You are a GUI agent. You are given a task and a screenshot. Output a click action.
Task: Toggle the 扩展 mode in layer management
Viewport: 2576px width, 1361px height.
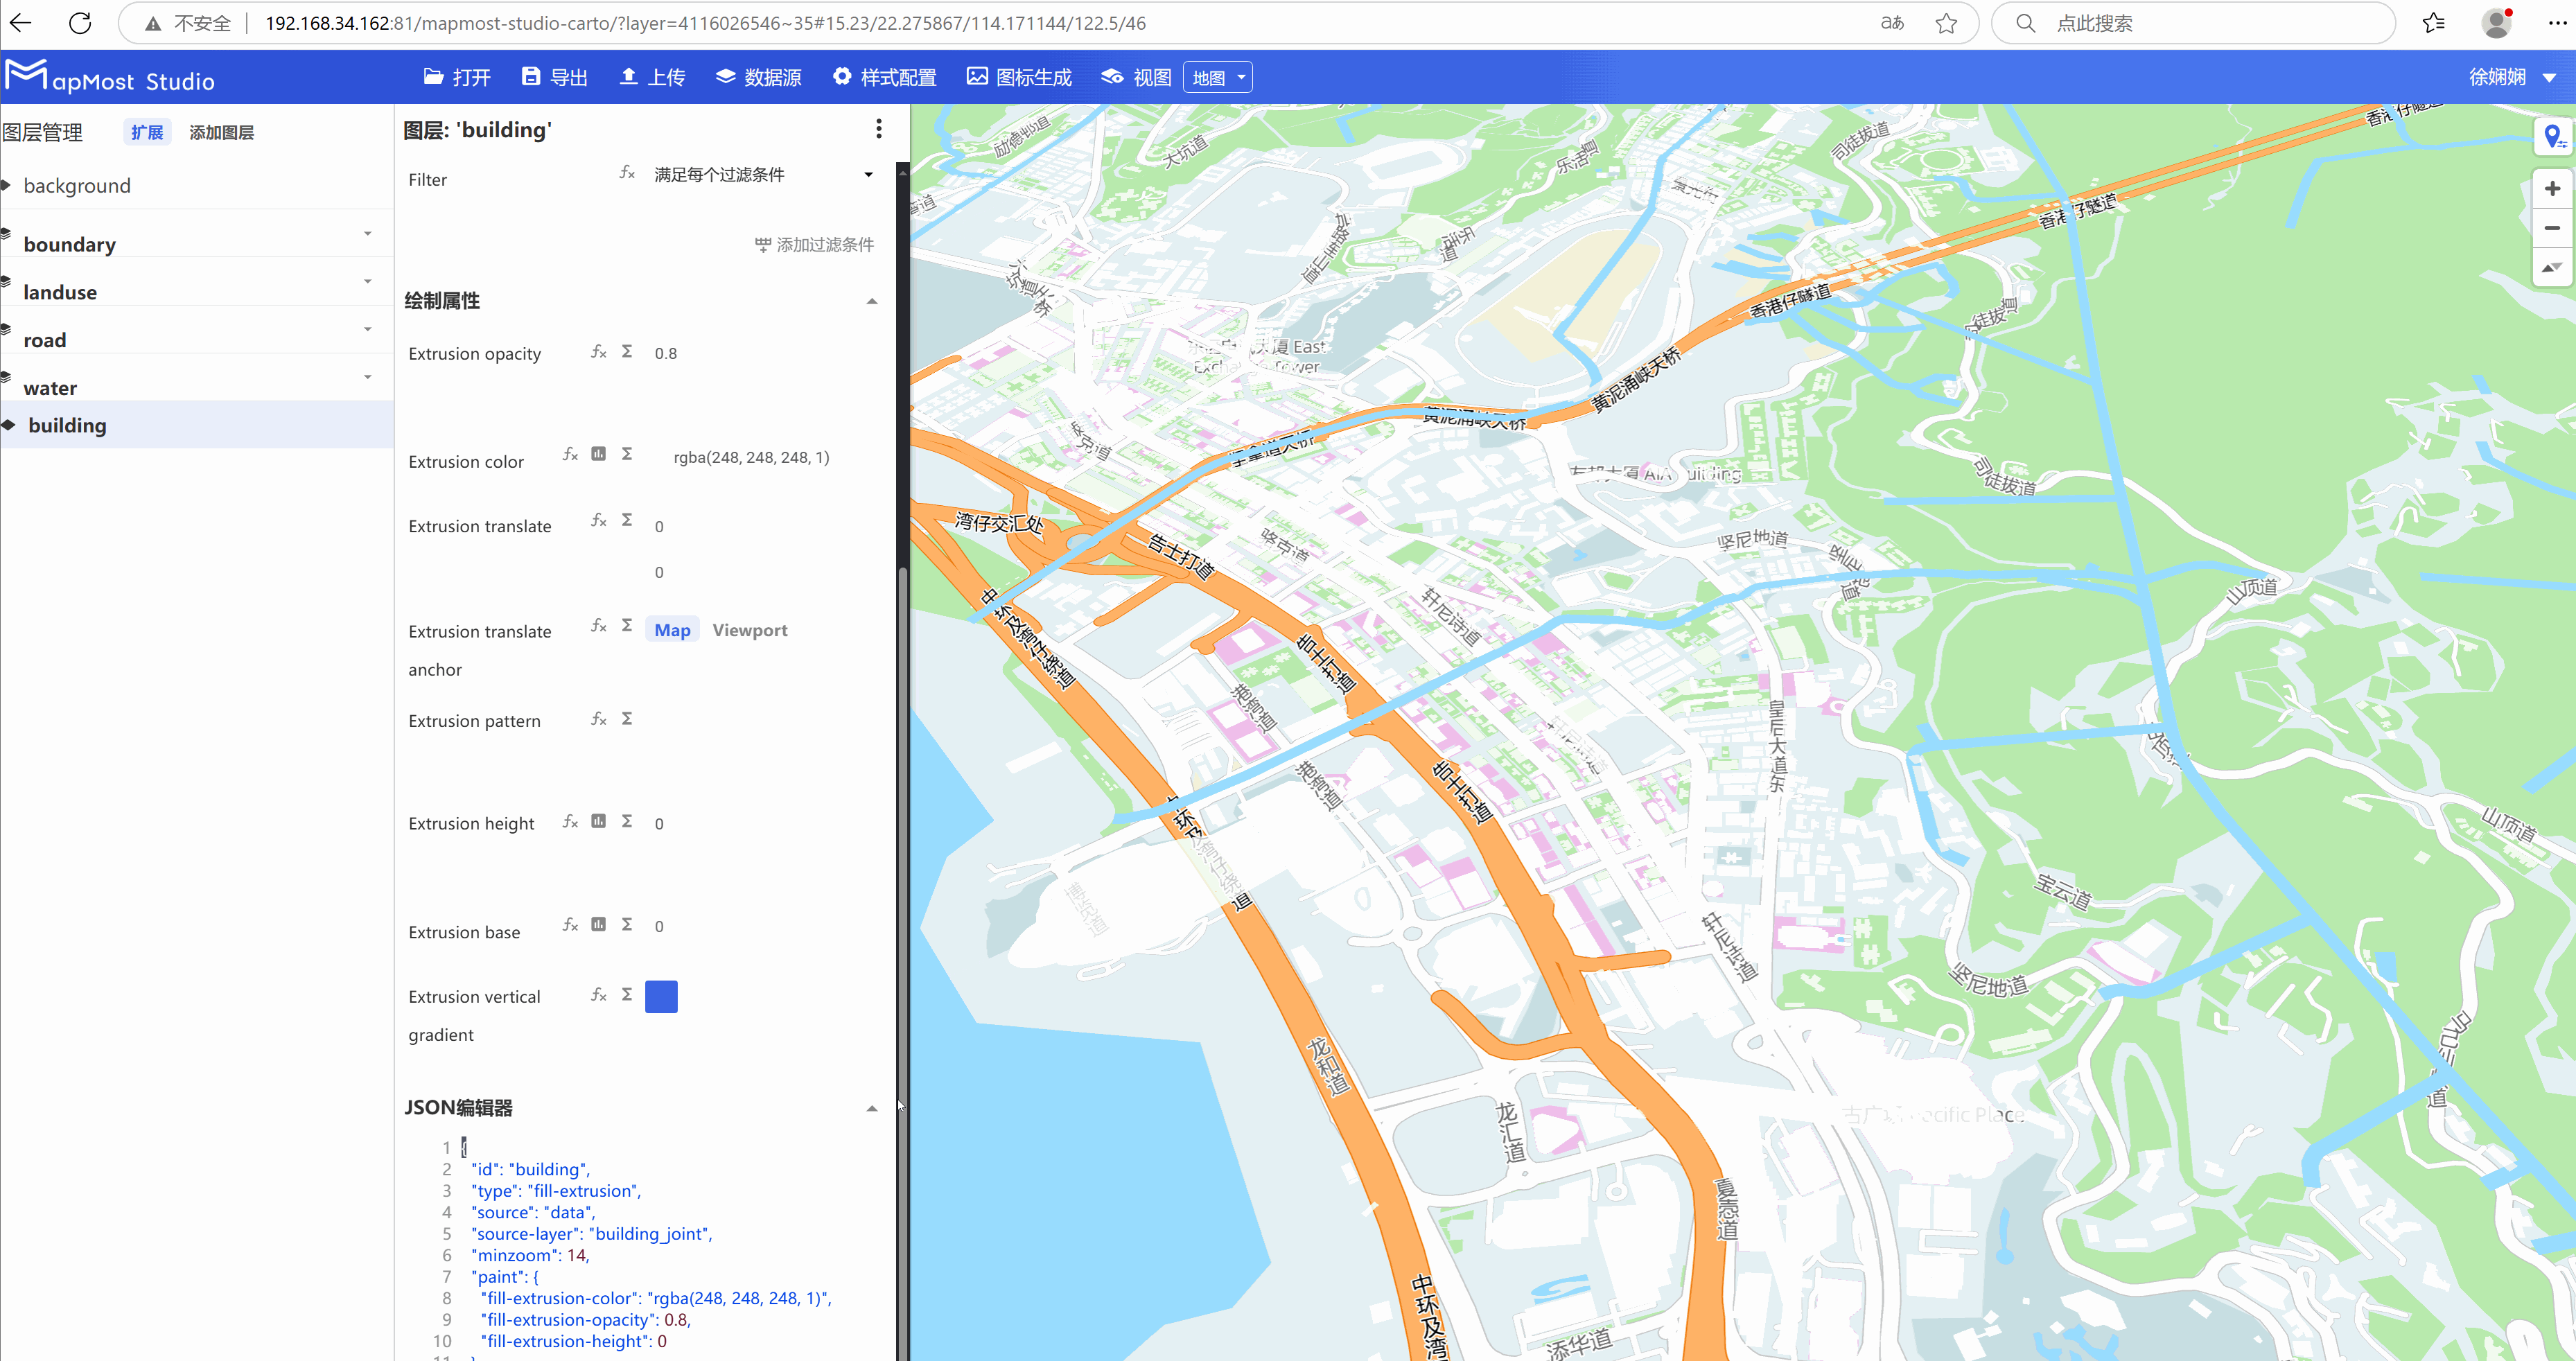point(147,132)
